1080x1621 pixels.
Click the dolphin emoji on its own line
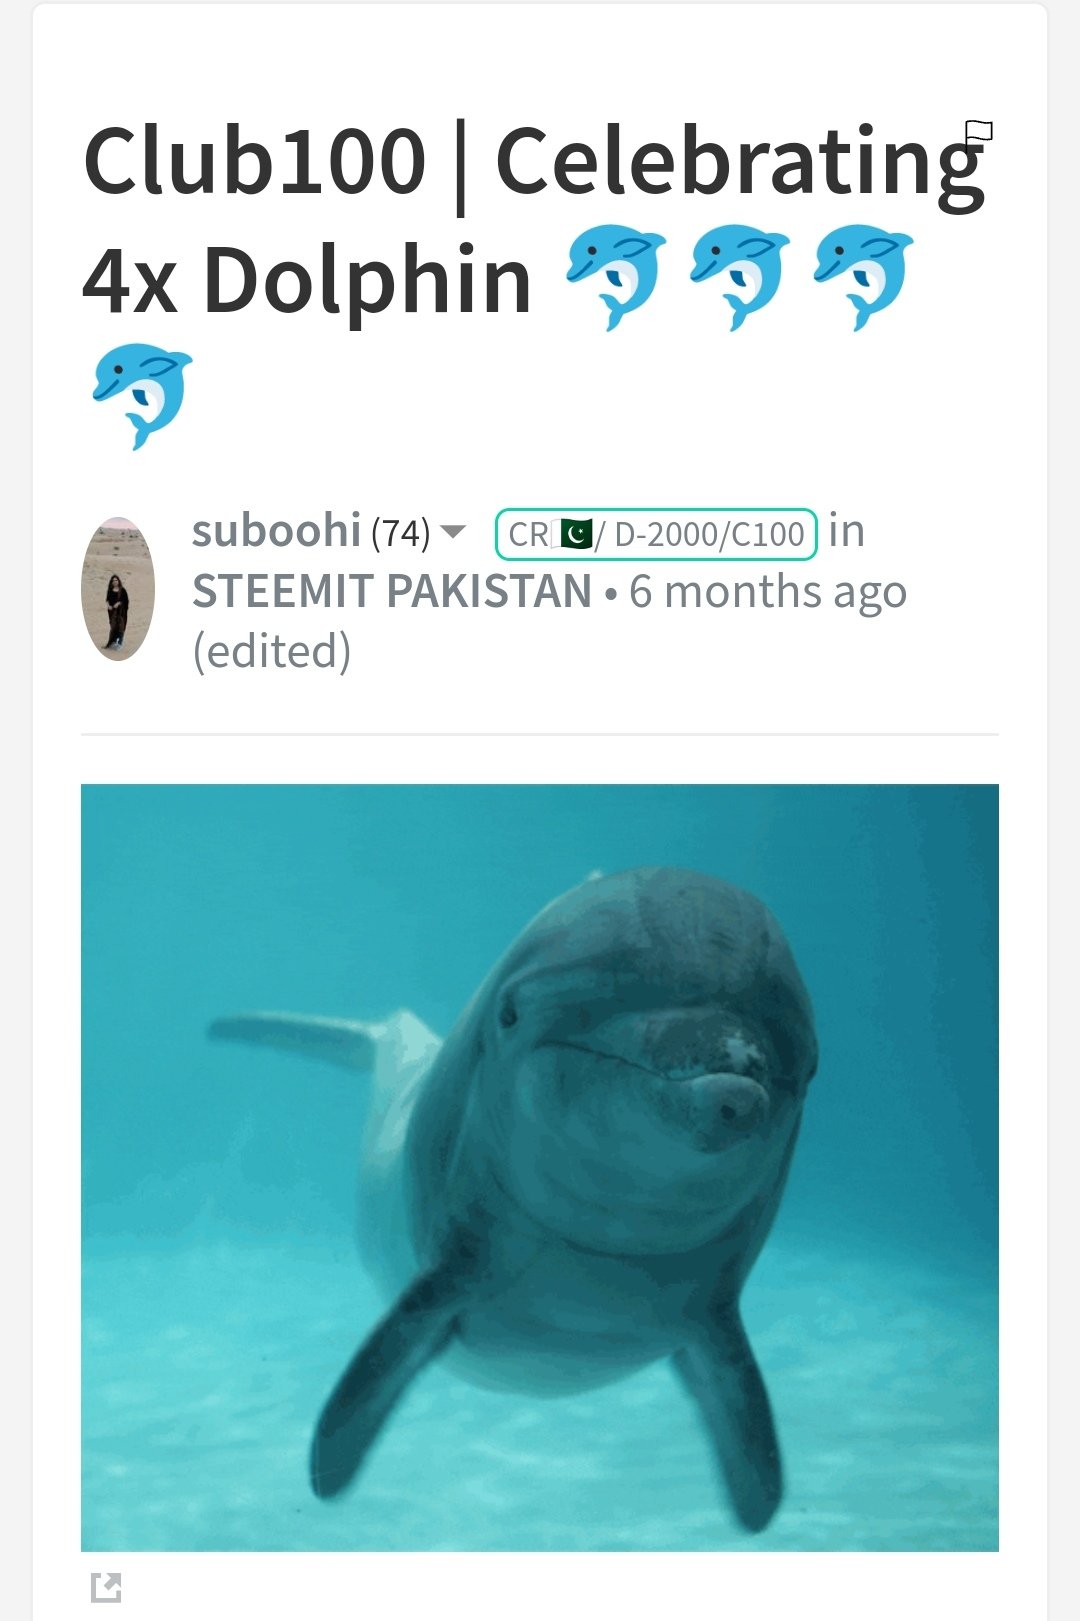(x=142, y=396)
